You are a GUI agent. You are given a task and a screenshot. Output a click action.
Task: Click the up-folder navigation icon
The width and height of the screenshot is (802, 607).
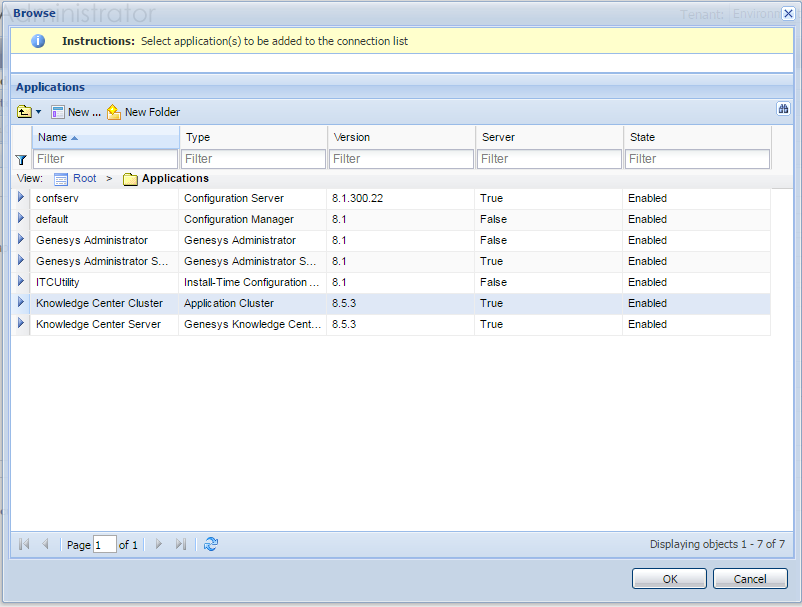(x=24, y=112)
